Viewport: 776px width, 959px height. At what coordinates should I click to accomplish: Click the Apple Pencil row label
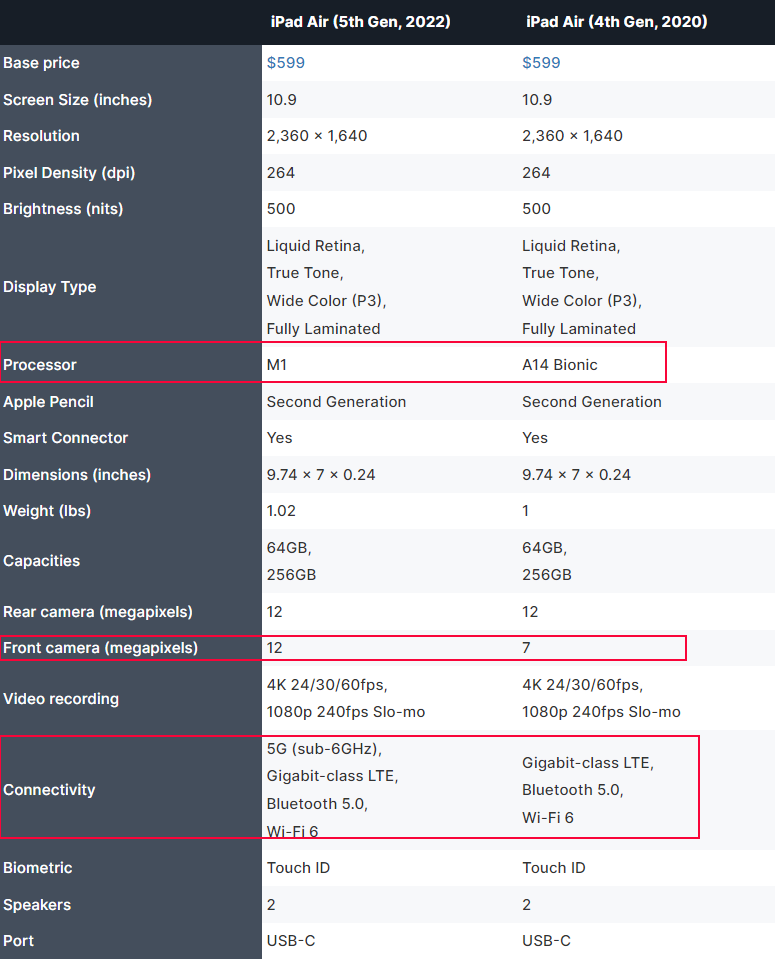48,402
